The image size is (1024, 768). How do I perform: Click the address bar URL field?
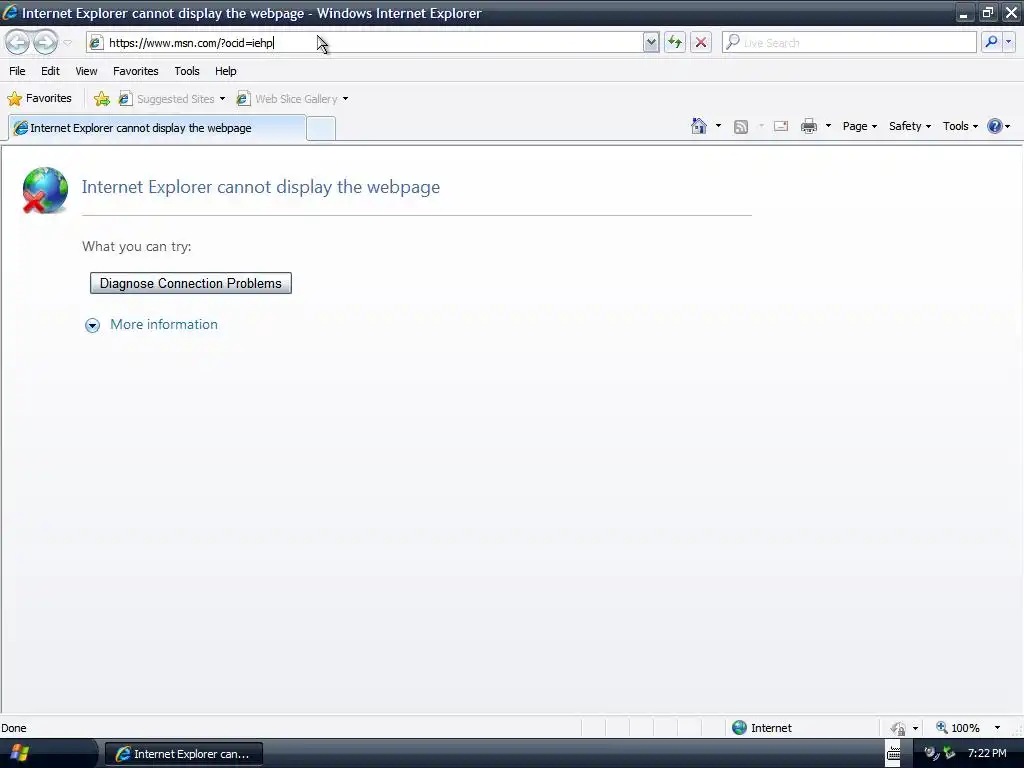click(x=366, y=43)
